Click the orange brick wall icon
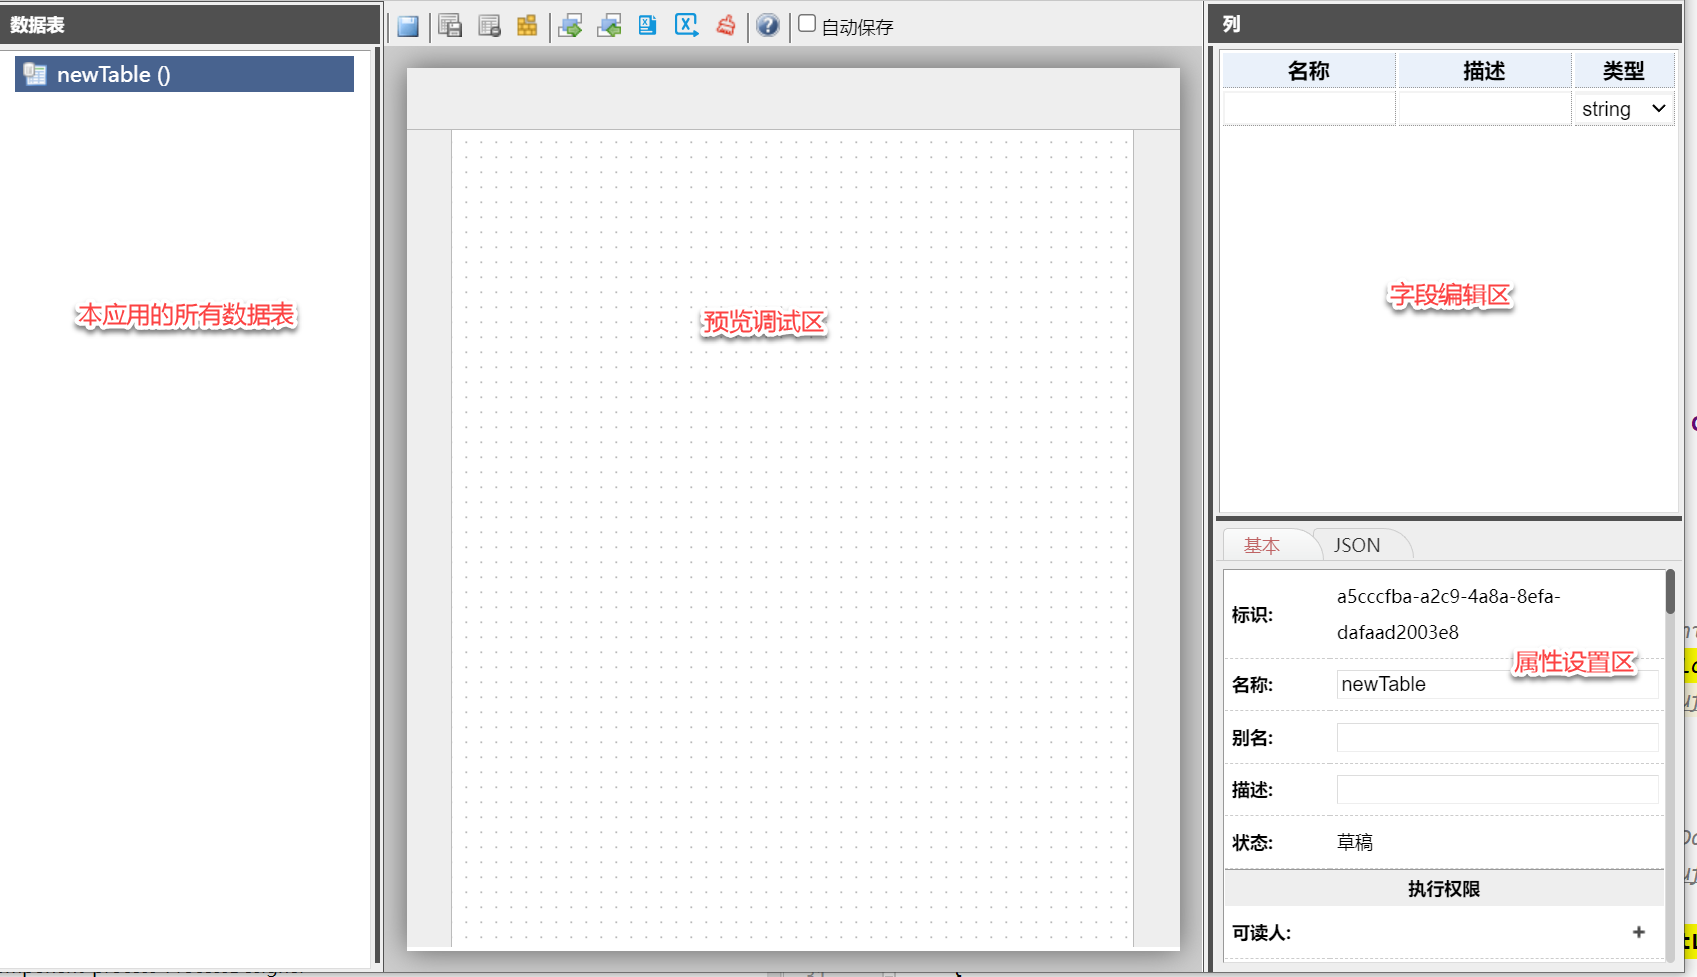This screenshot has height=977, width=1697. click(527, 26)
